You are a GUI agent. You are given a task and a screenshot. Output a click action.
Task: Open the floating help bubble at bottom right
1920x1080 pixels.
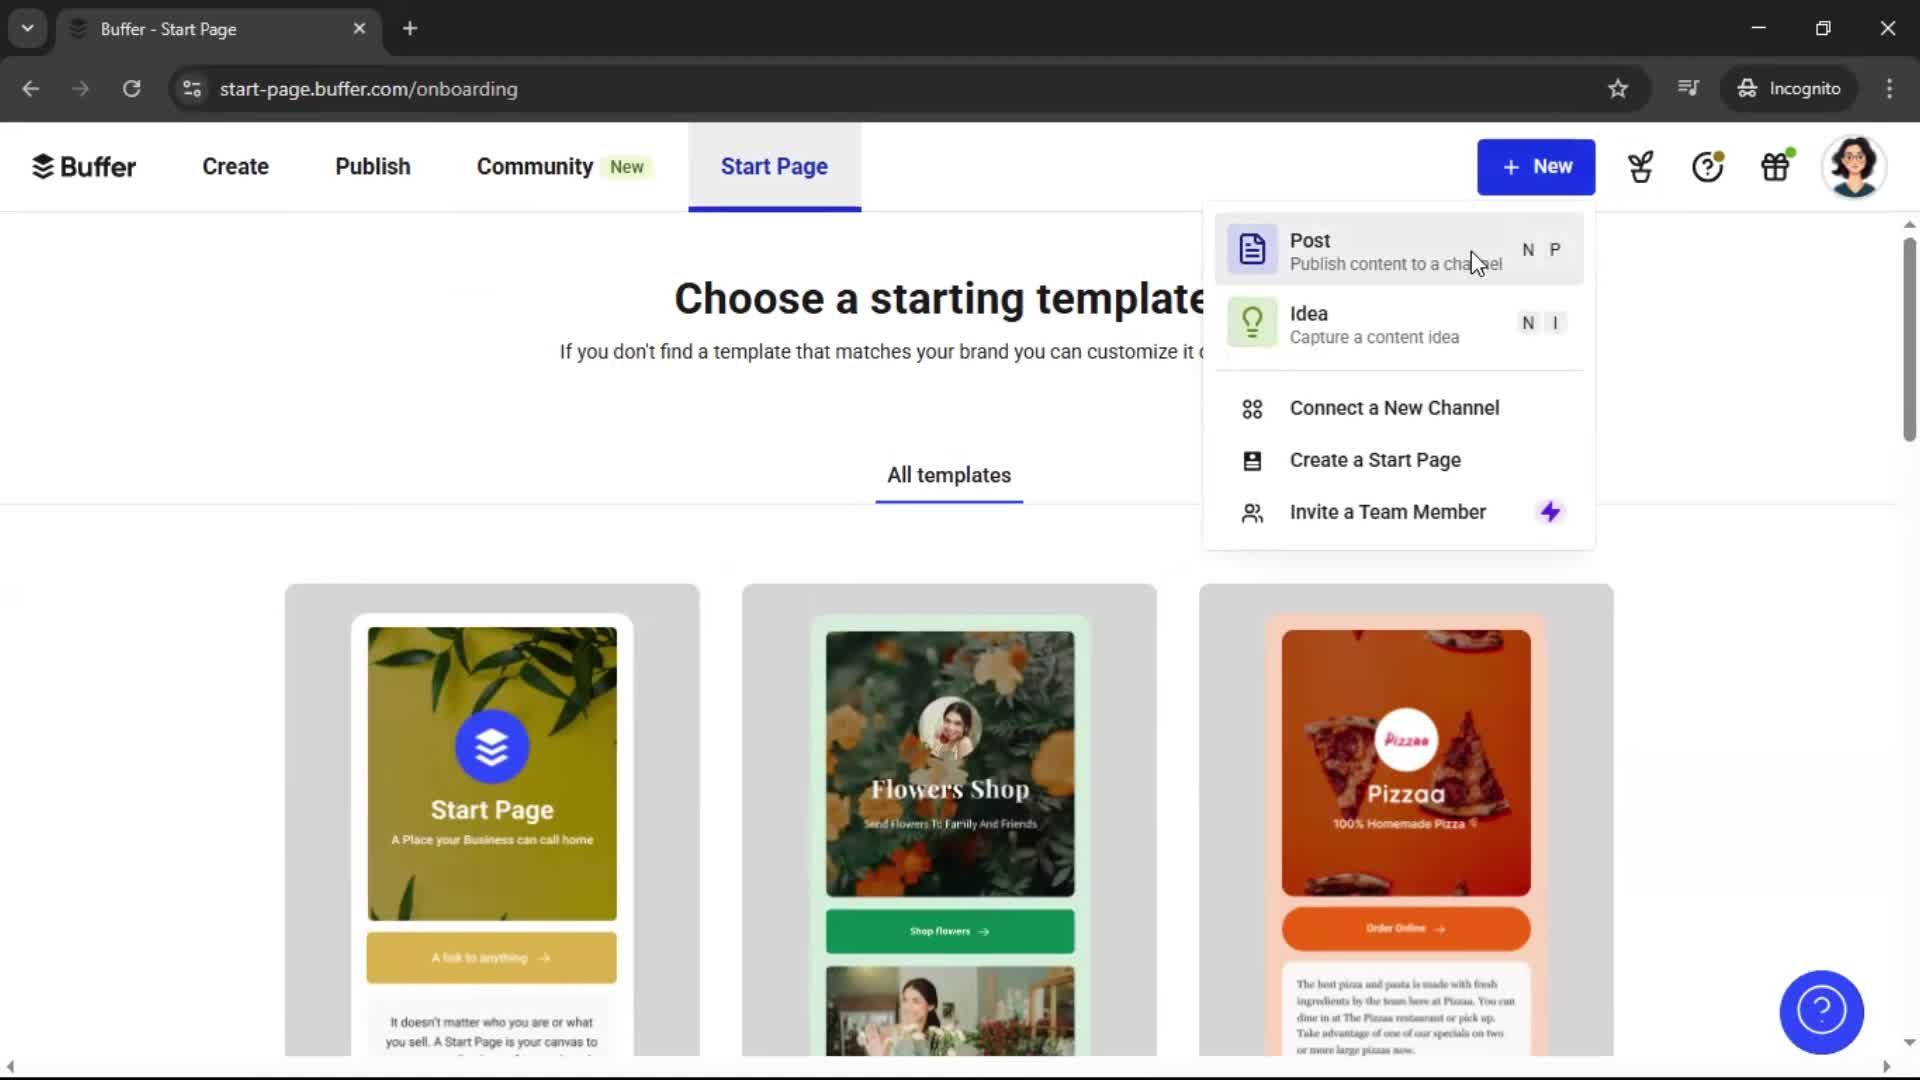[x=1821, y=1011]
